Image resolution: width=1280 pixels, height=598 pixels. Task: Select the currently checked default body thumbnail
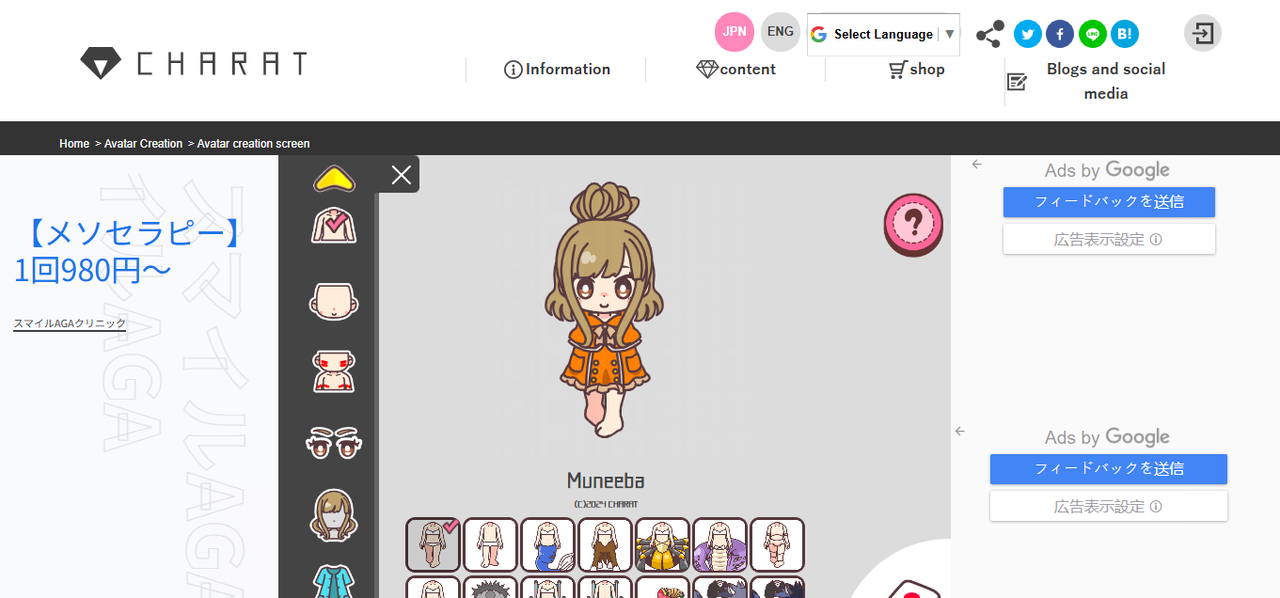(x=433, y=544)
